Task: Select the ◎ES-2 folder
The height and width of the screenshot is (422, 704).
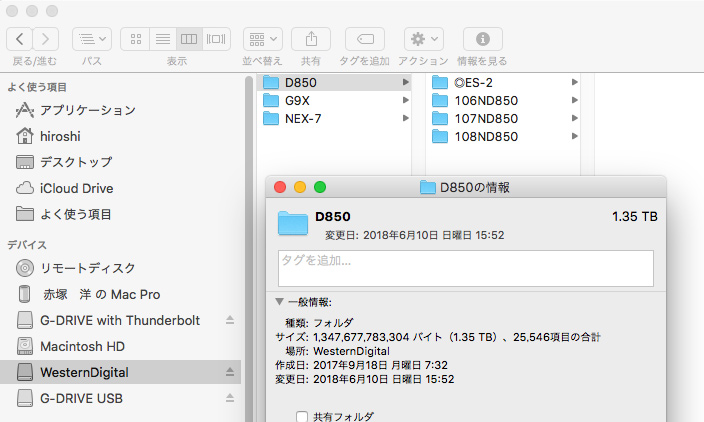Action: 503,83
